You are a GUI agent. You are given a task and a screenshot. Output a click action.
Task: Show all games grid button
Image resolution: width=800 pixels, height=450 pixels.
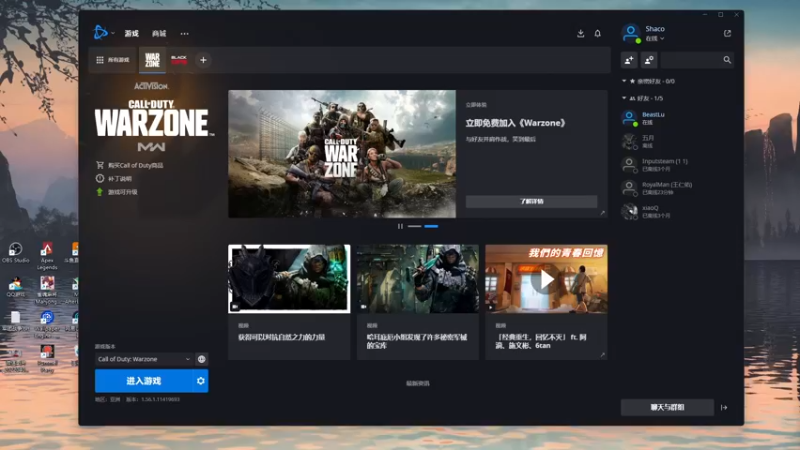(x=113, y=60)
